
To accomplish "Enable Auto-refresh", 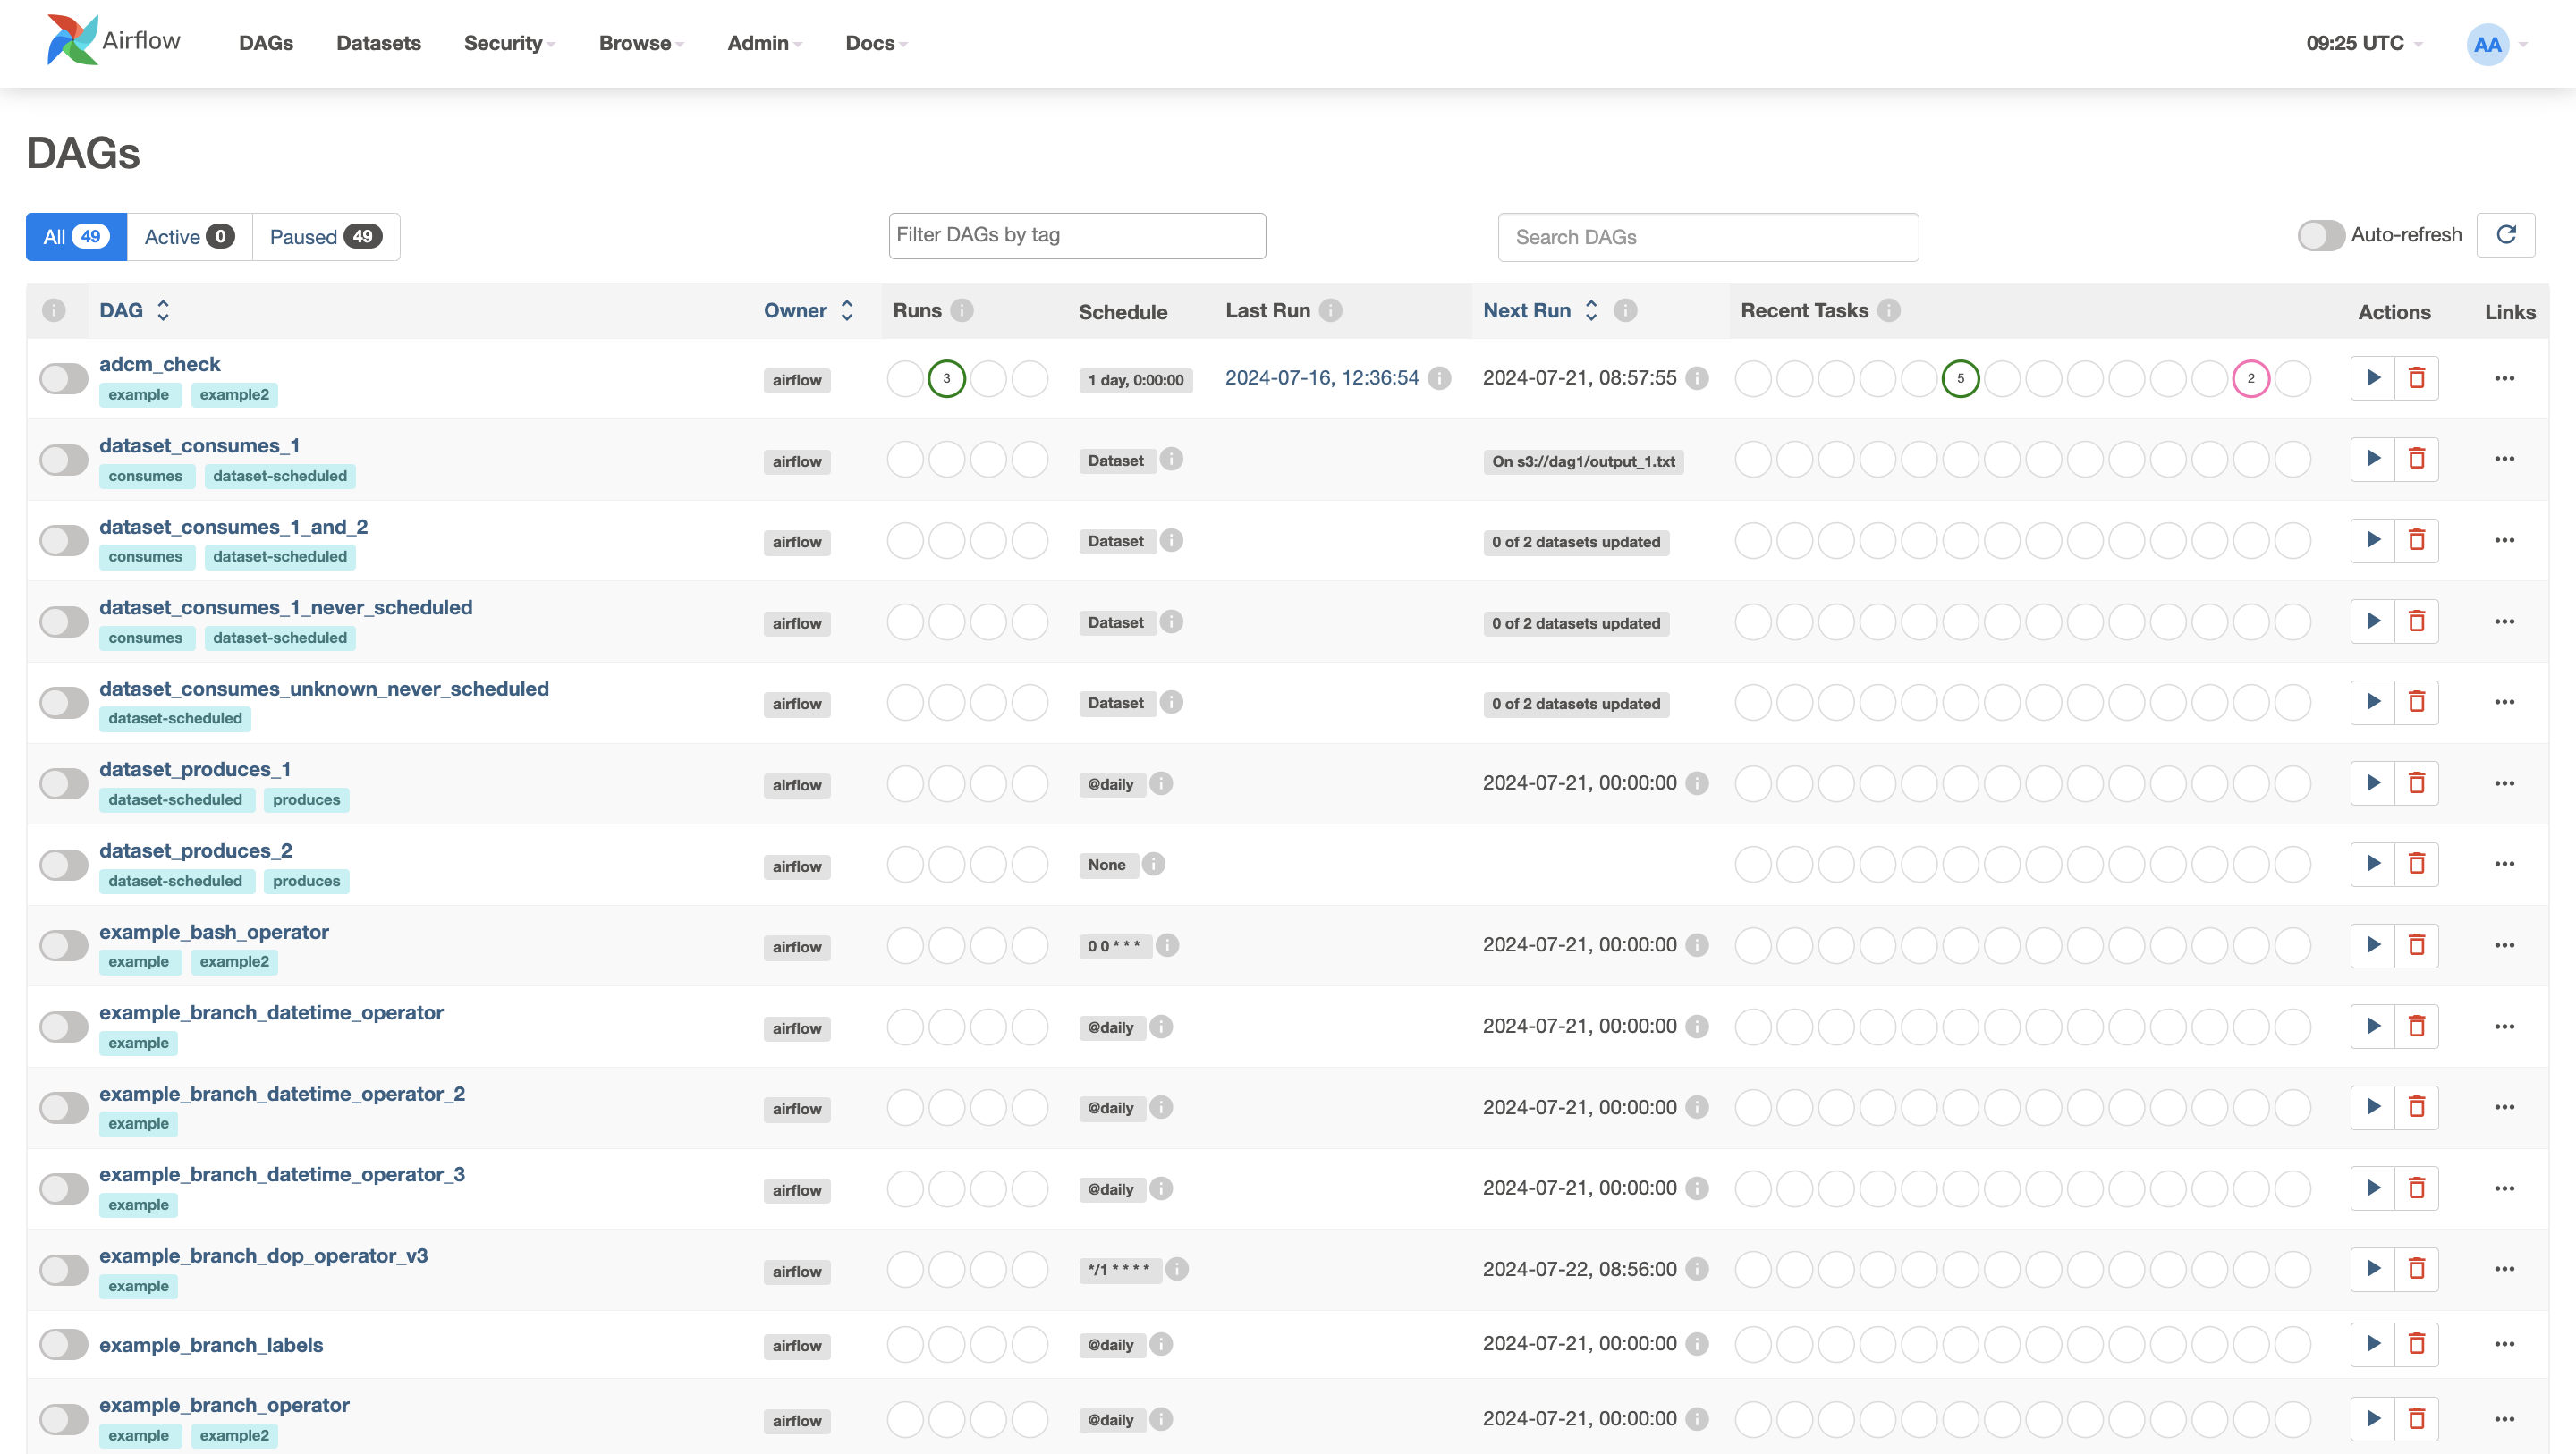I will click(2322, 235).
